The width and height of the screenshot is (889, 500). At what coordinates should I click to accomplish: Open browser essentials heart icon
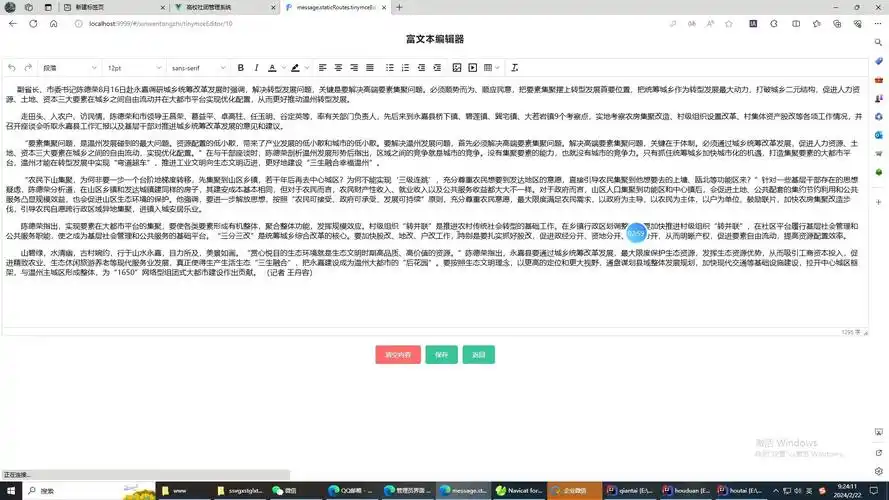[x=857, y=24]
